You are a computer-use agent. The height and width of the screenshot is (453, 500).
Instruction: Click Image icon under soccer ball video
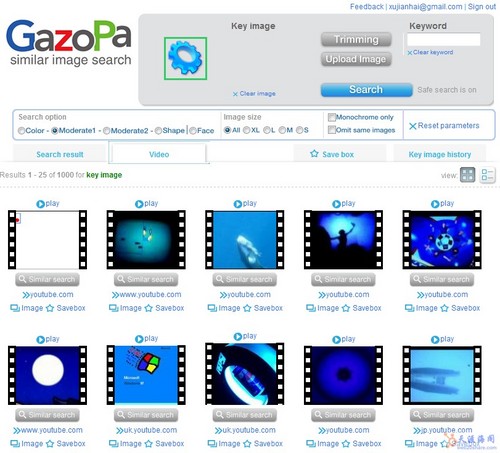click(410, 308)
